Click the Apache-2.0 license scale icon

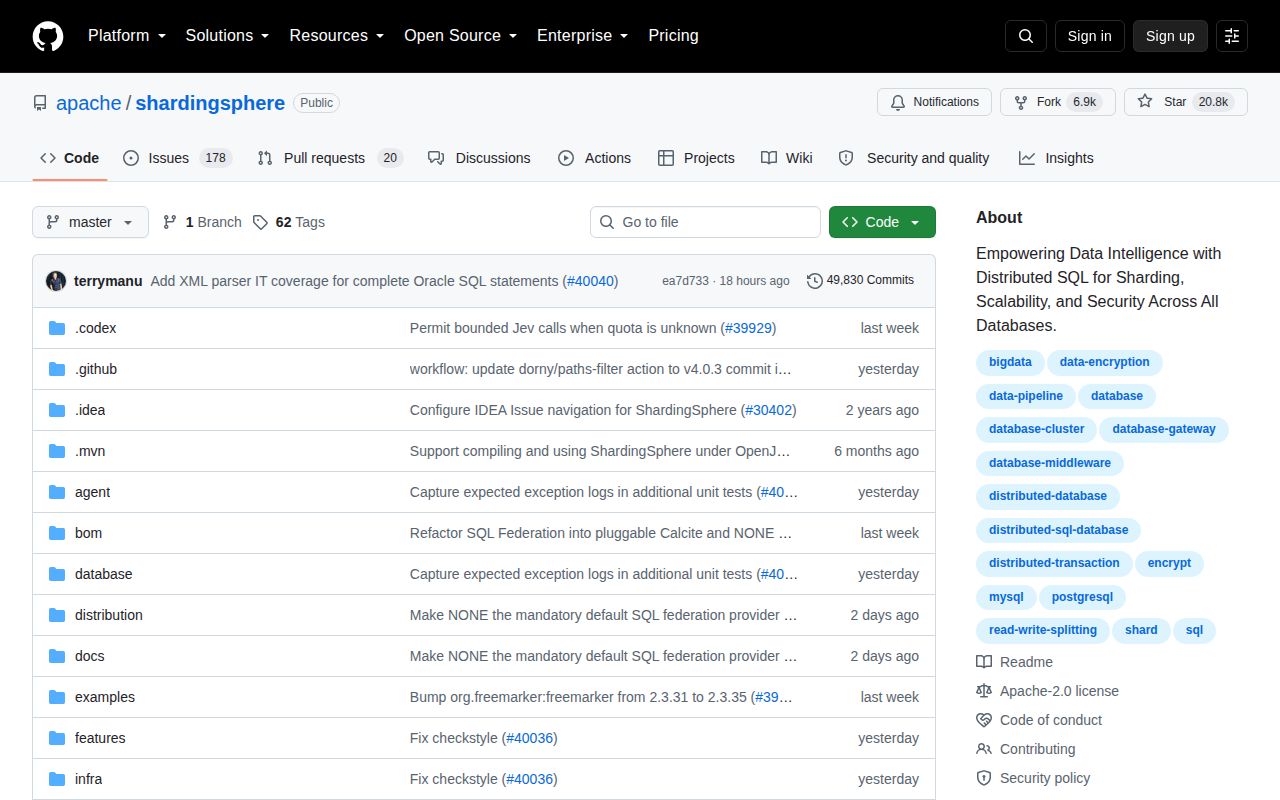pos(984,691)
